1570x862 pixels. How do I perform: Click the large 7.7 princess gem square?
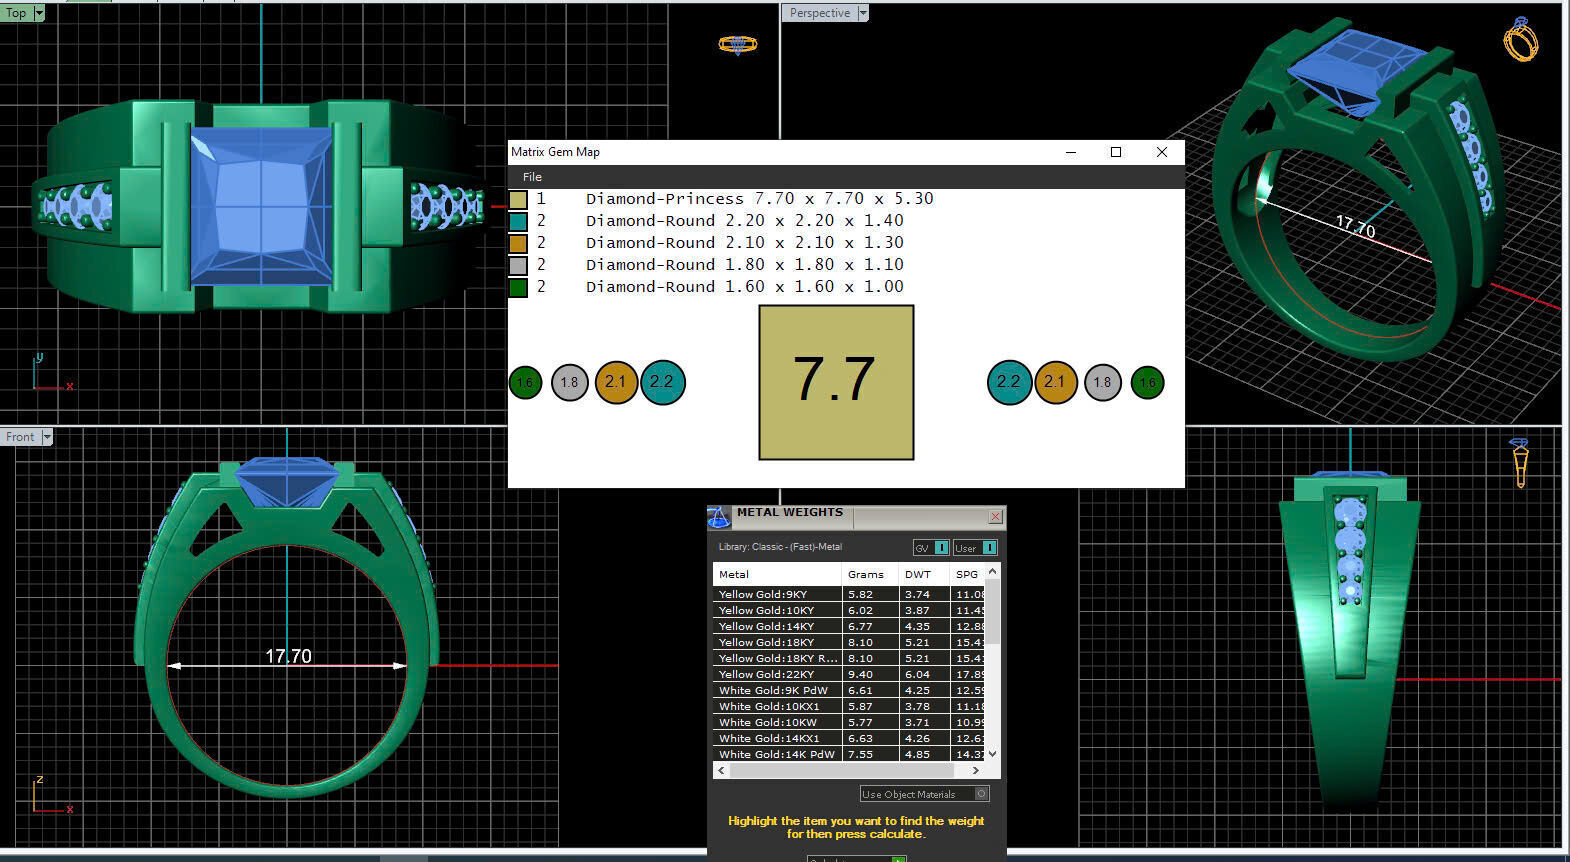click(x=836, y=382)
